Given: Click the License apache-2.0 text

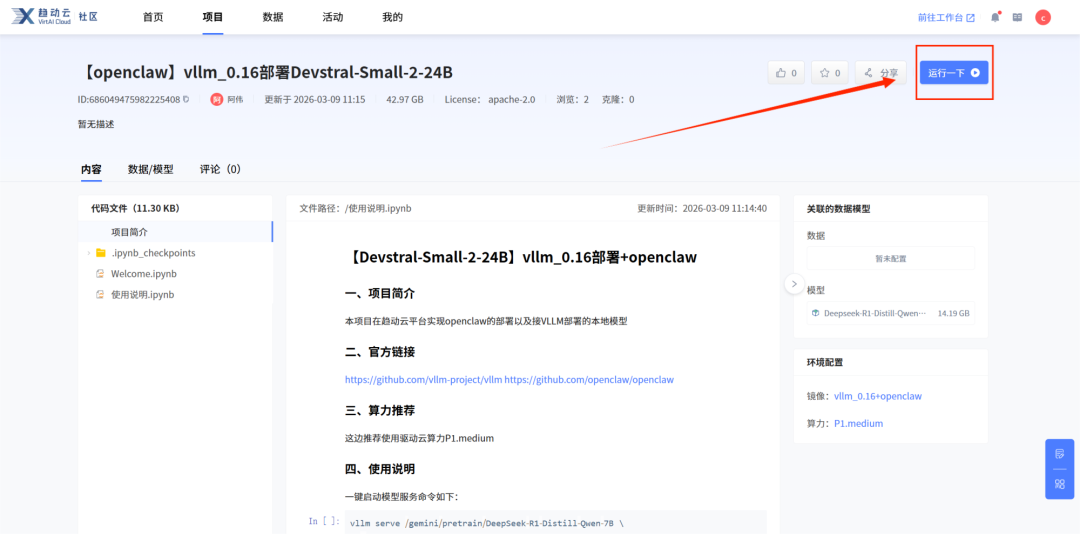Looking at the screenshot, I should [x=490, y=99].
